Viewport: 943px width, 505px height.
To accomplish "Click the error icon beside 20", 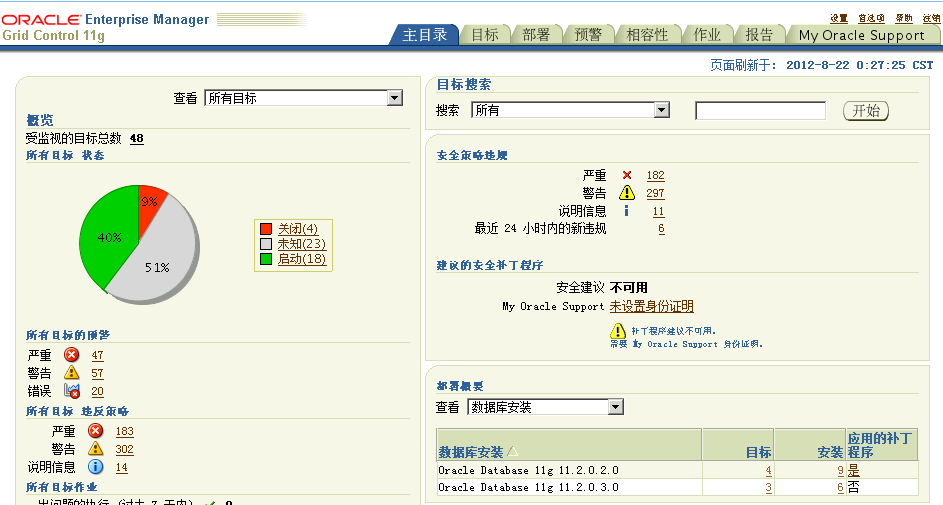I will coord(72,391).
